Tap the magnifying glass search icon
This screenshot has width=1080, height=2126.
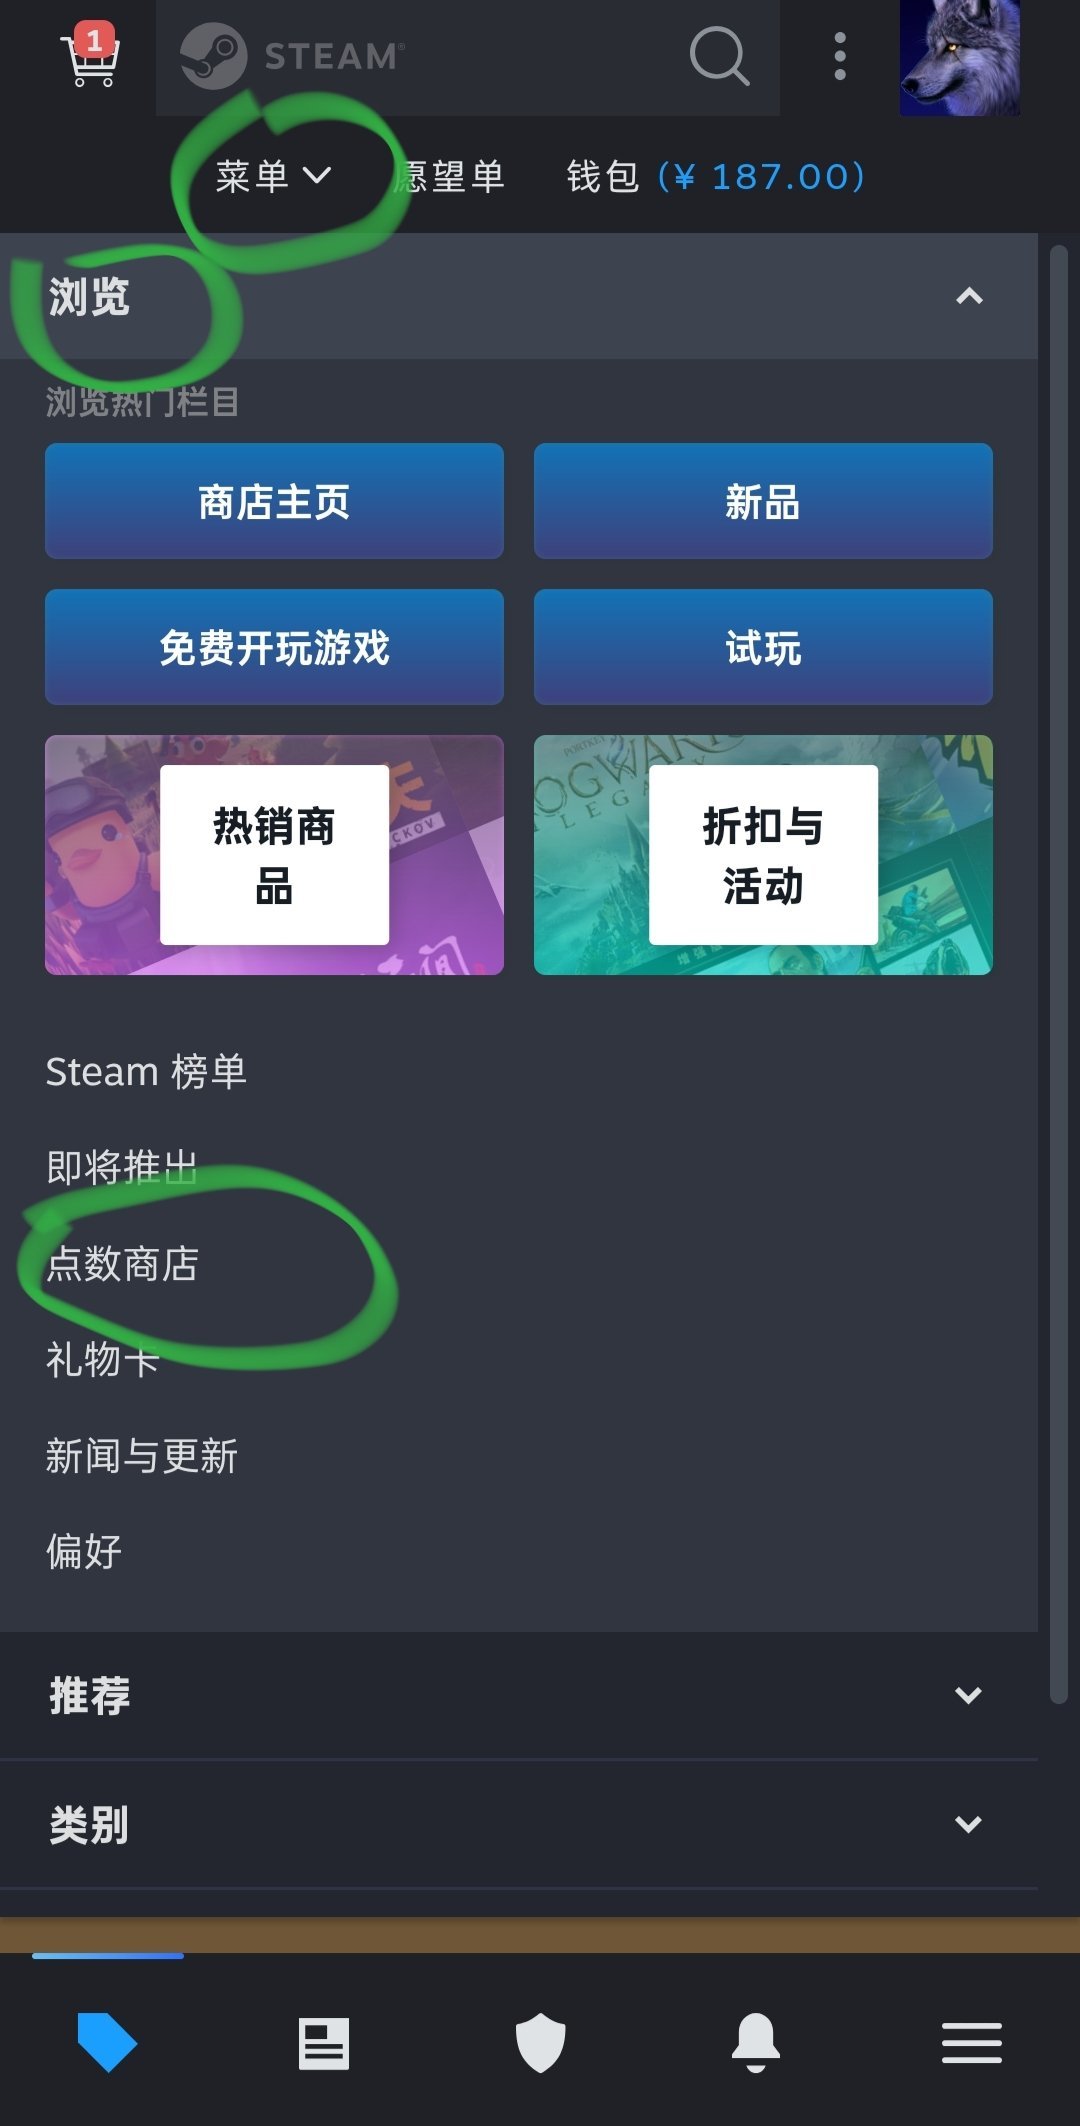coord(719,56)
